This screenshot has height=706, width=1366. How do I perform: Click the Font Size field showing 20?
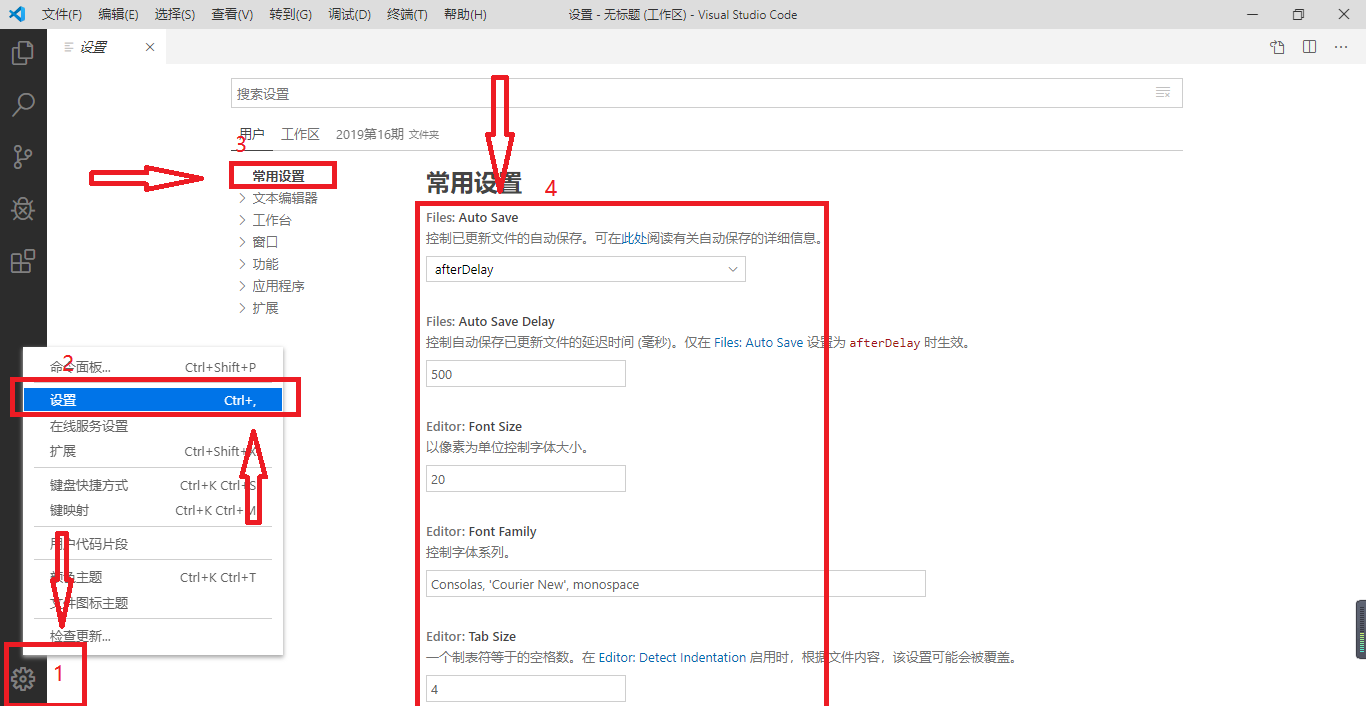click(526, 479)
